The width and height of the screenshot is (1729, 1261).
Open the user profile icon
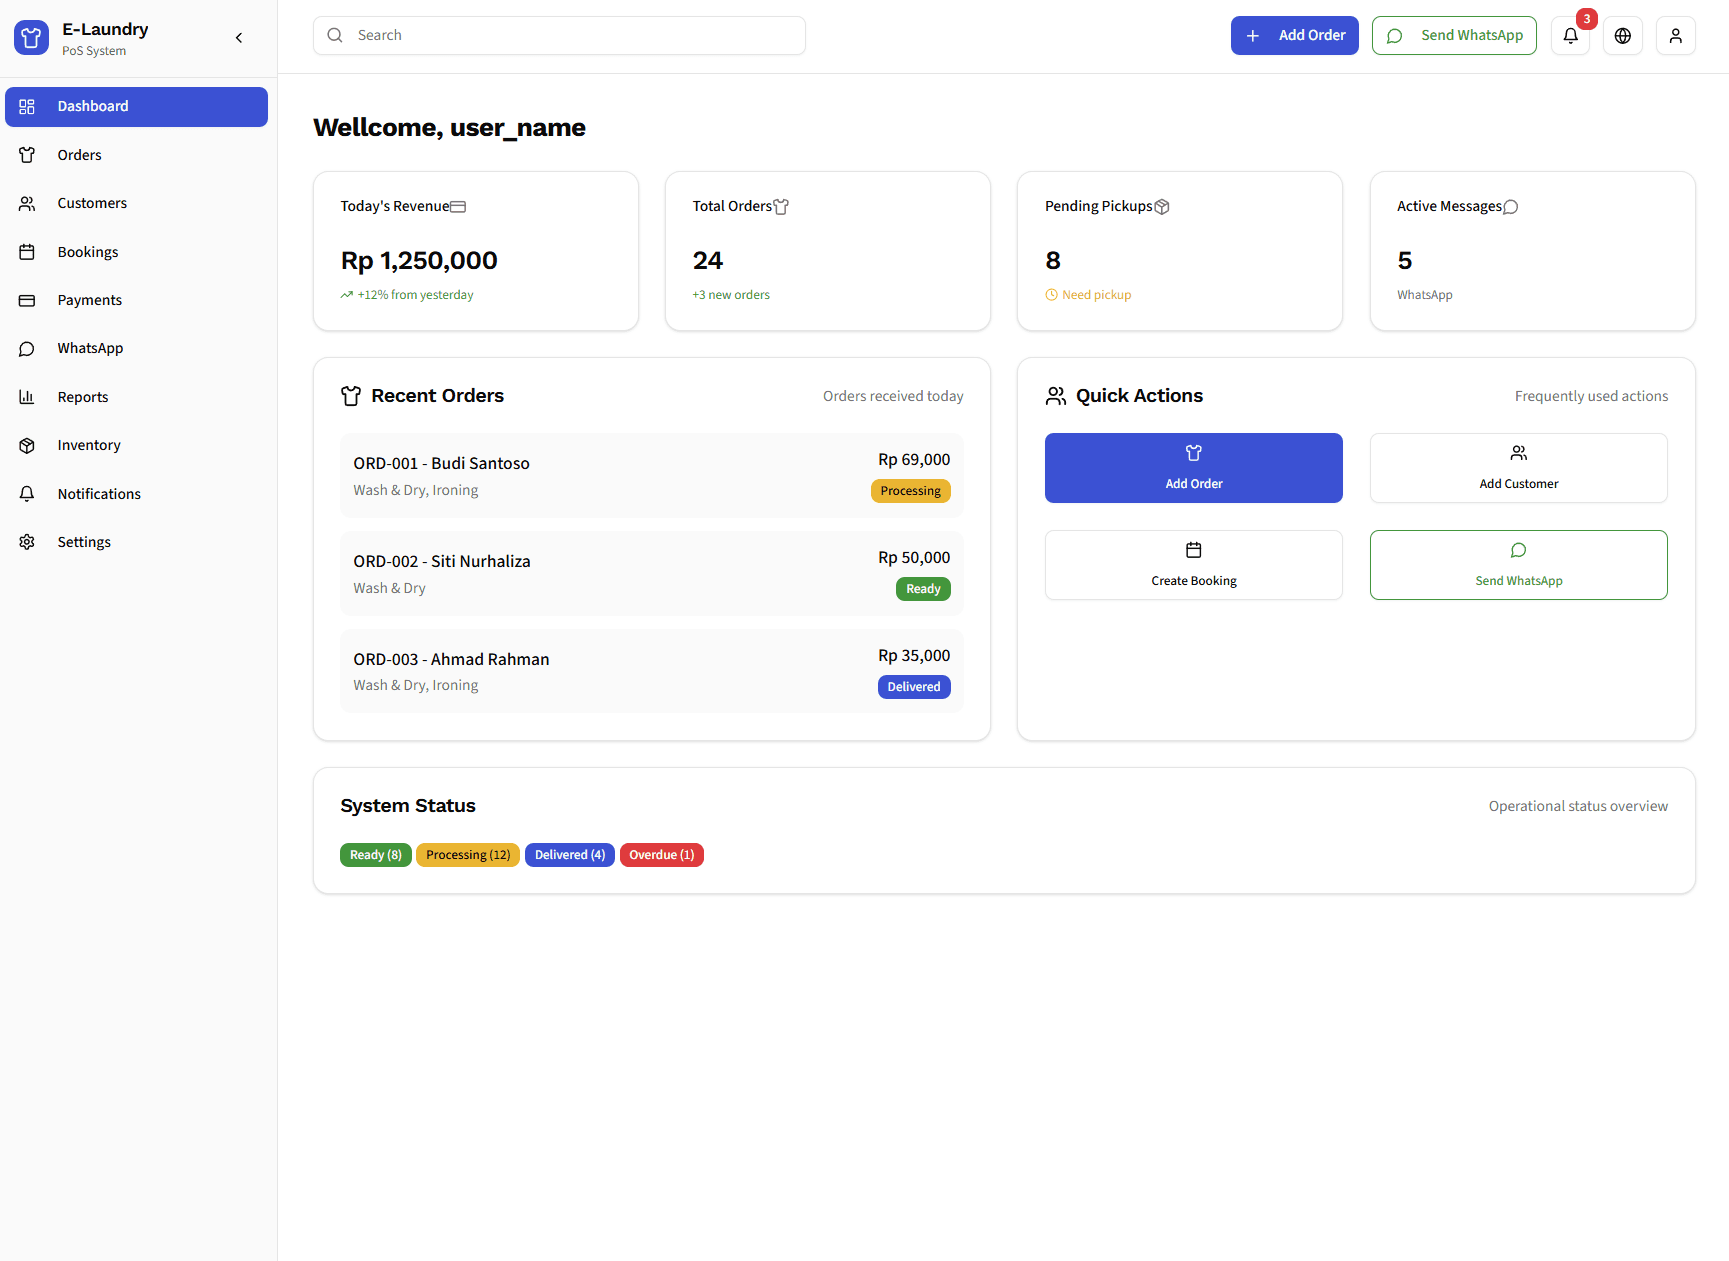point(1676,35)
